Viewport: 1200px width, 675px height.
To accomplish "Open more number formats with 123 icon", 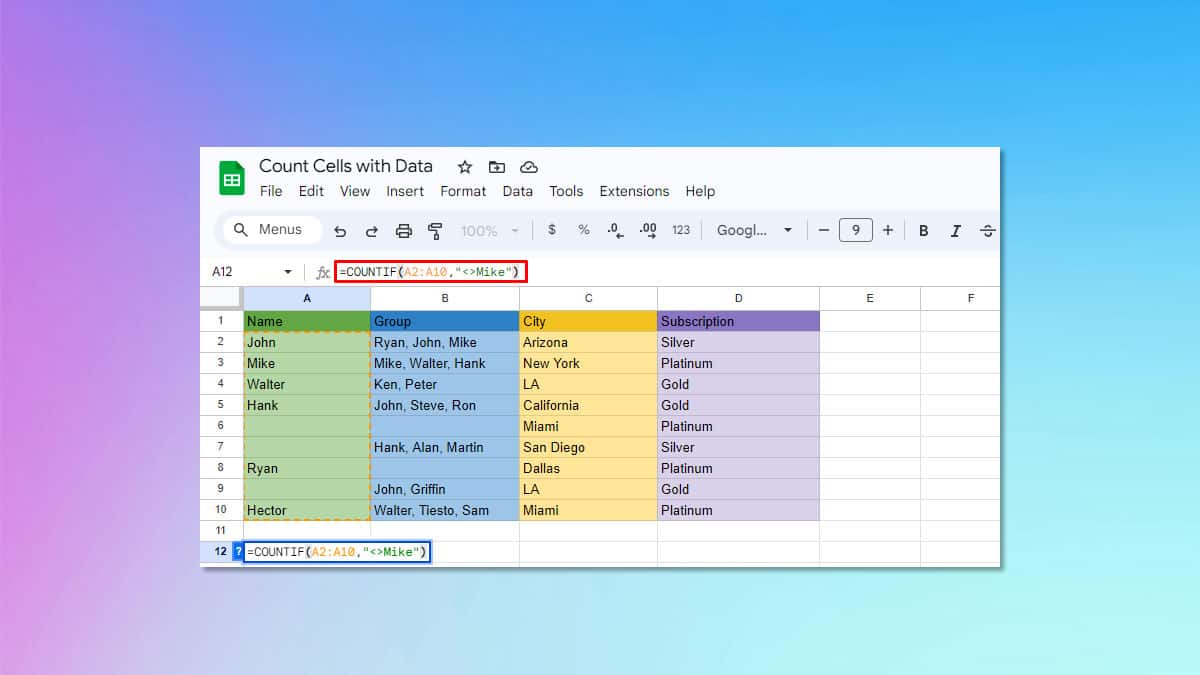I will 681,230.
